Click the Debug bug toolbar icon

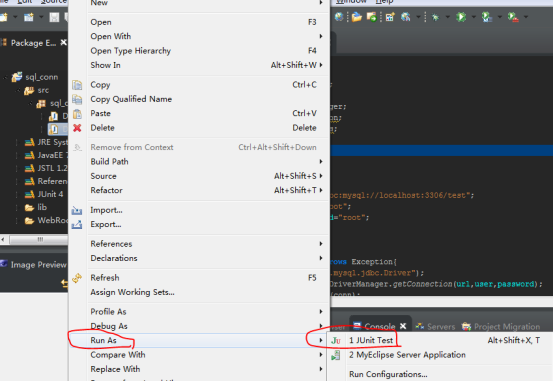pyautogui.click(x=435, y=17)
